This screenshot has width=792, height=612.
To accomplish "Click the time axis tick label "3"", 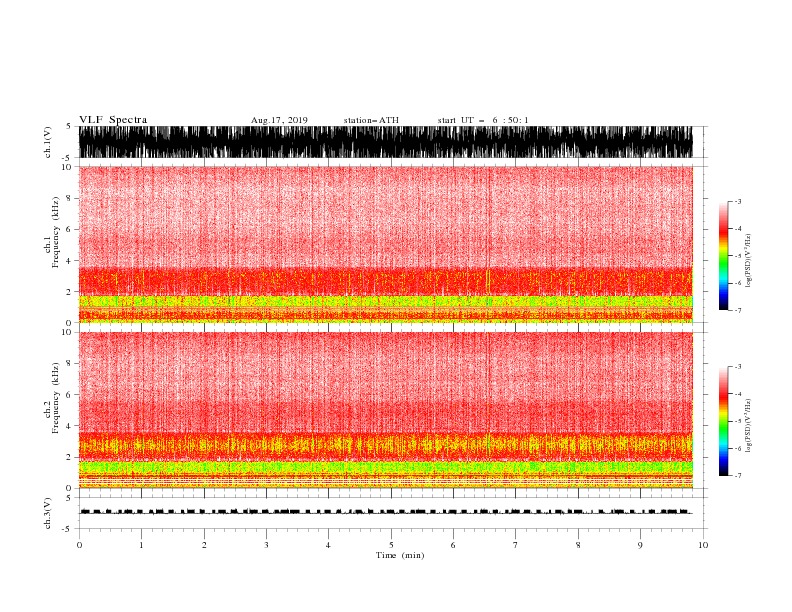I will (266, 545).
